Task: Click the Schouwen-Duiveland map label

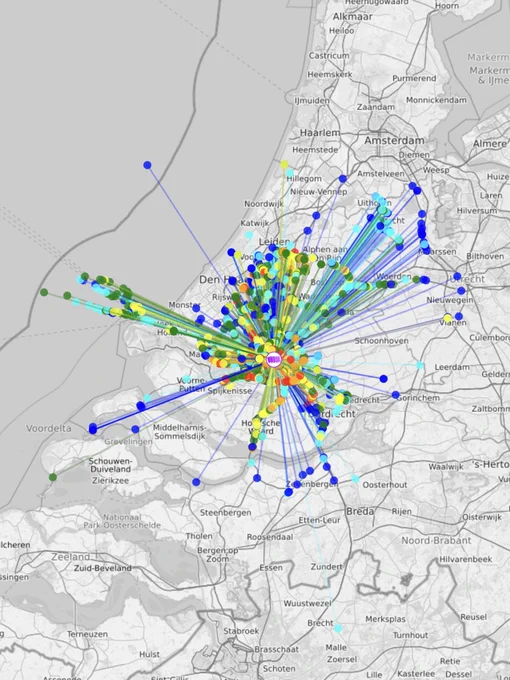Action: (x=111, y=465)
